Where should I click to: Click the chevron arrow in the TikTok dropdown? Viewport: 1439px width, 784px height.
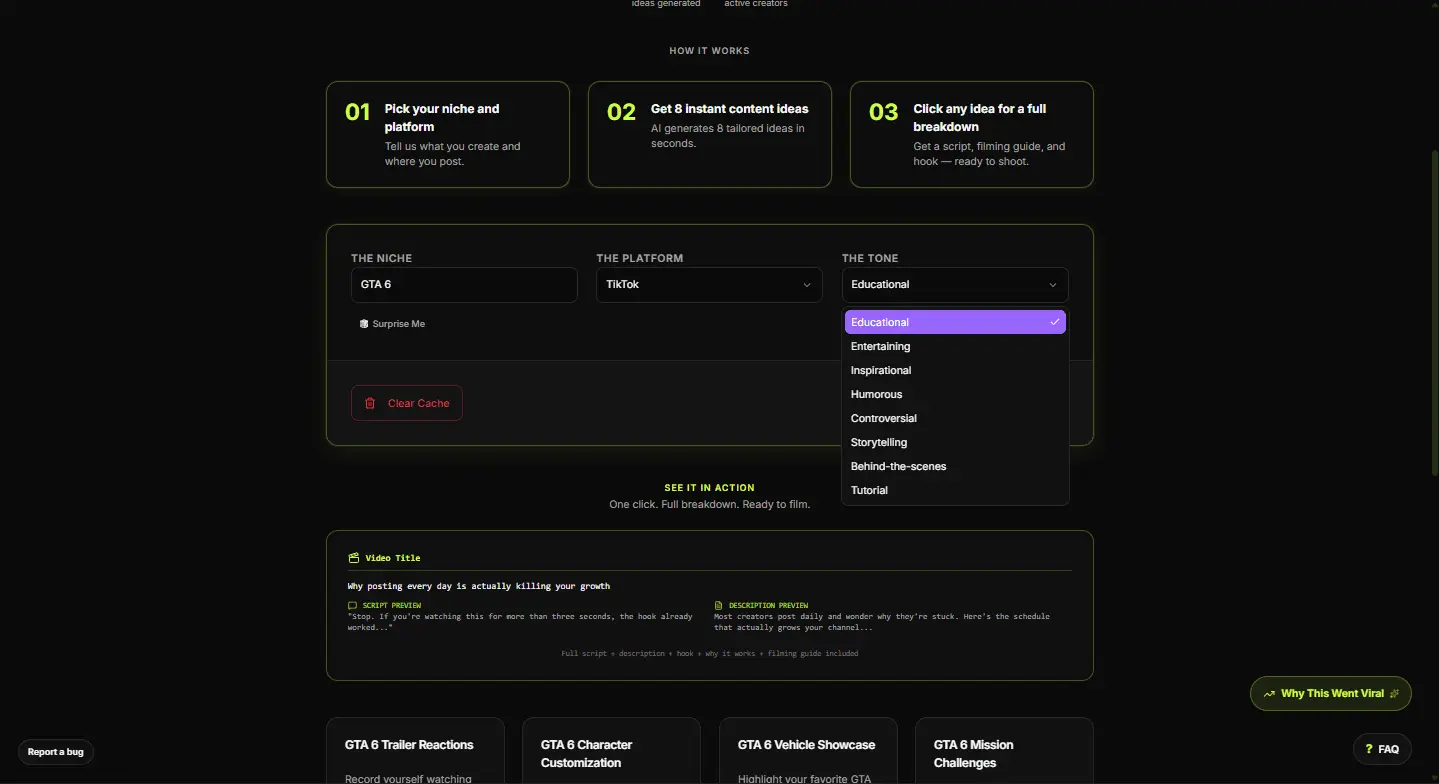[807, 285]
